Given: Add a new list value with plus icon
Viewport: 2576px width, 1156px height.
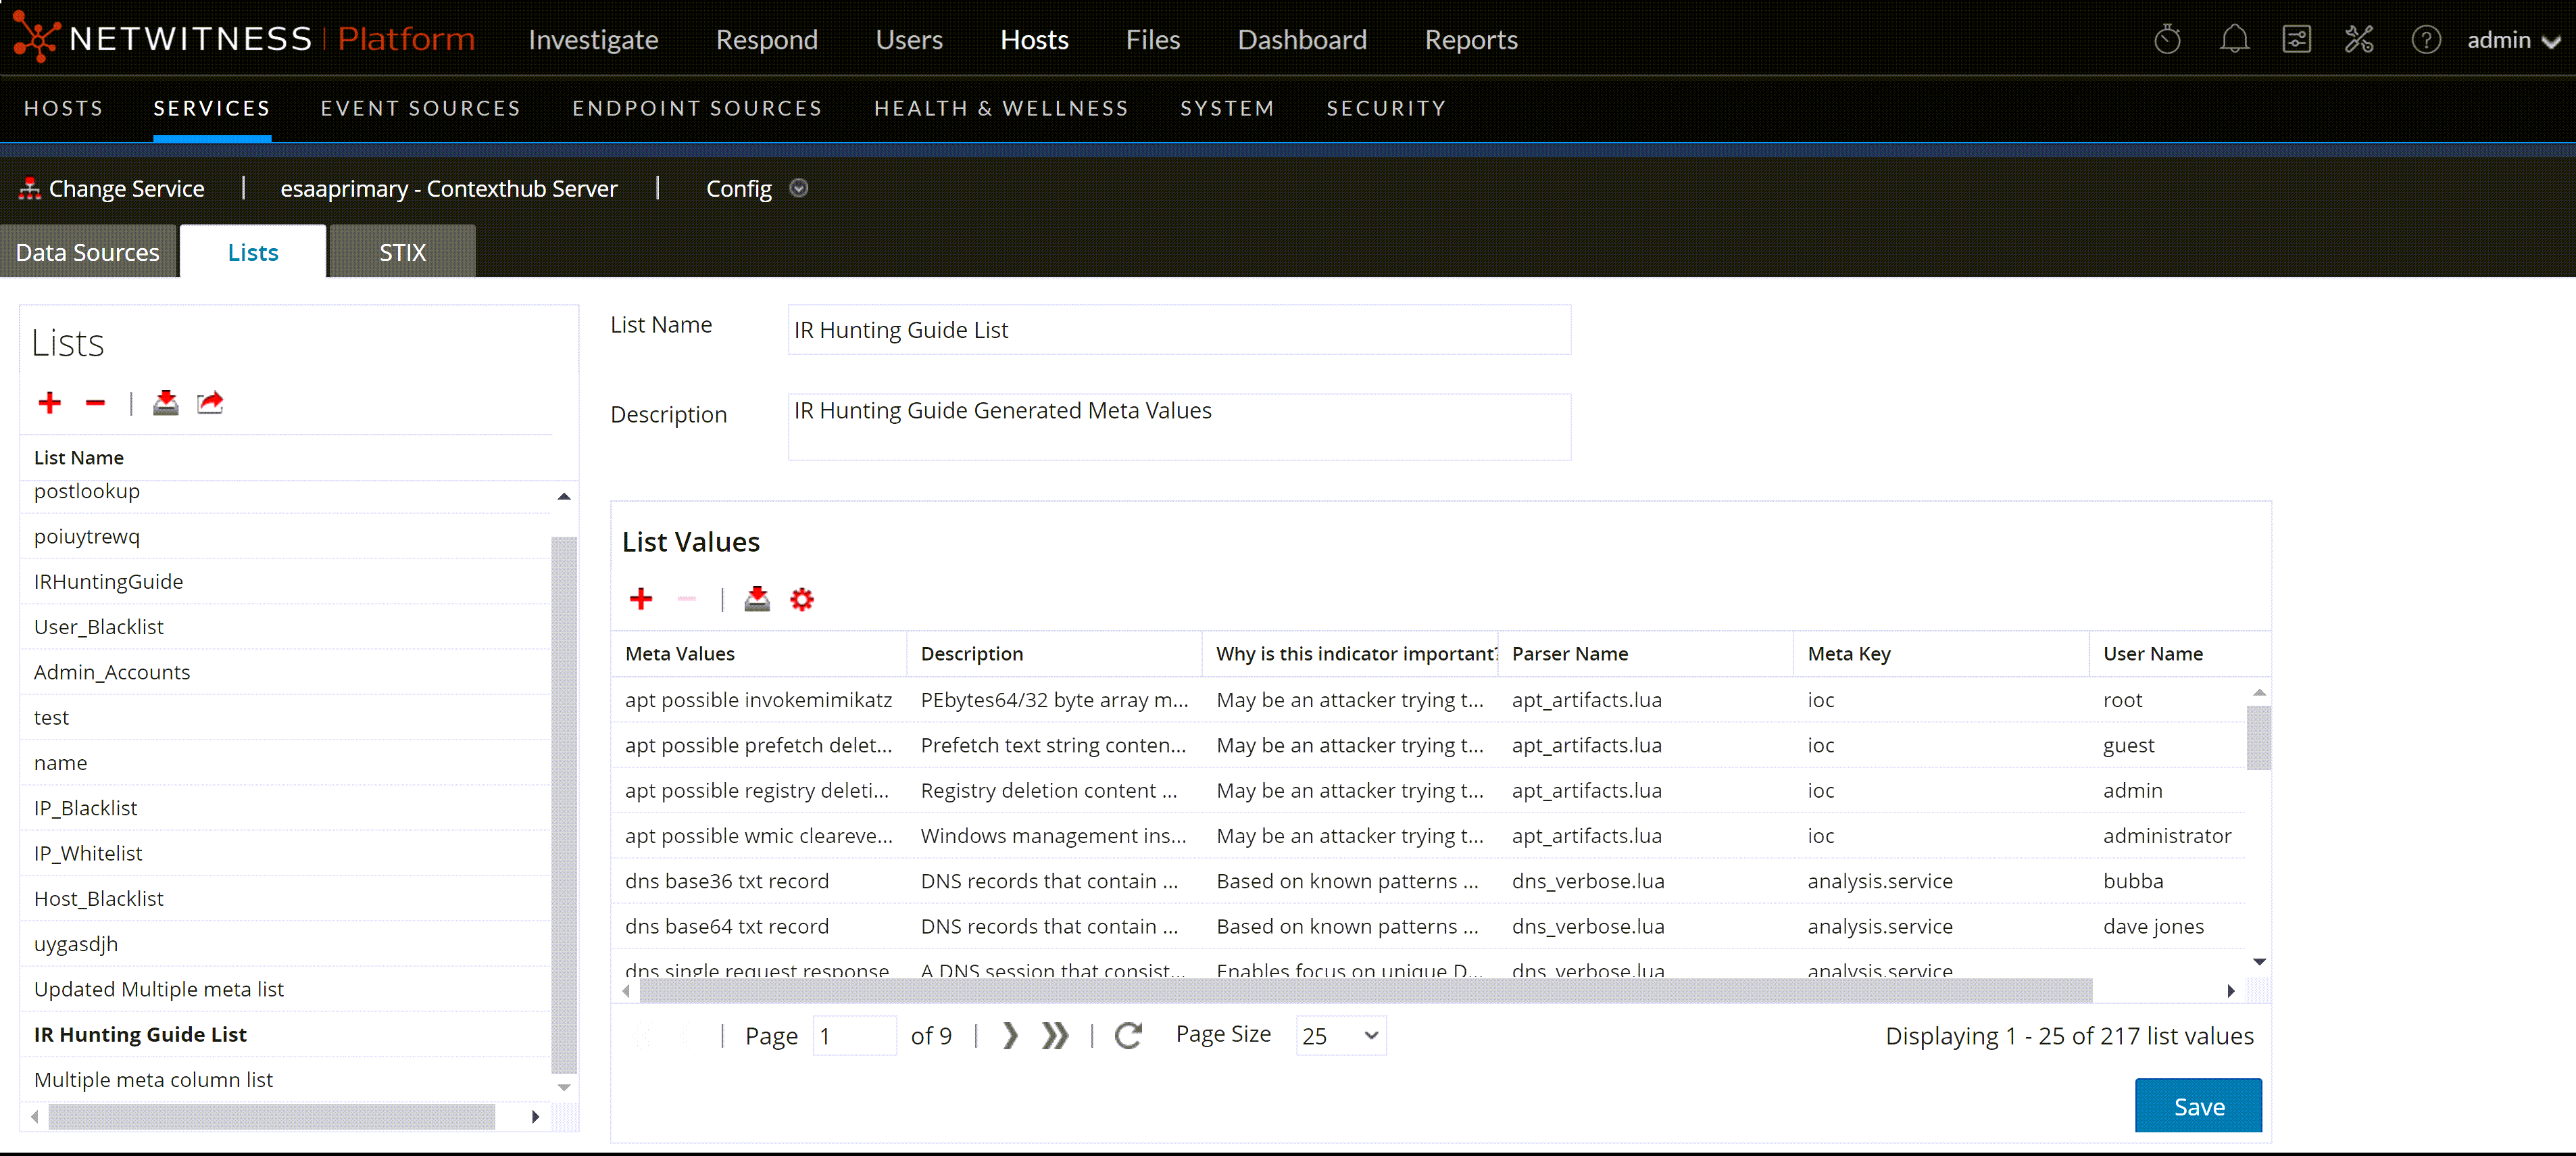Looking at the screenshot, I should coord(640,599).
